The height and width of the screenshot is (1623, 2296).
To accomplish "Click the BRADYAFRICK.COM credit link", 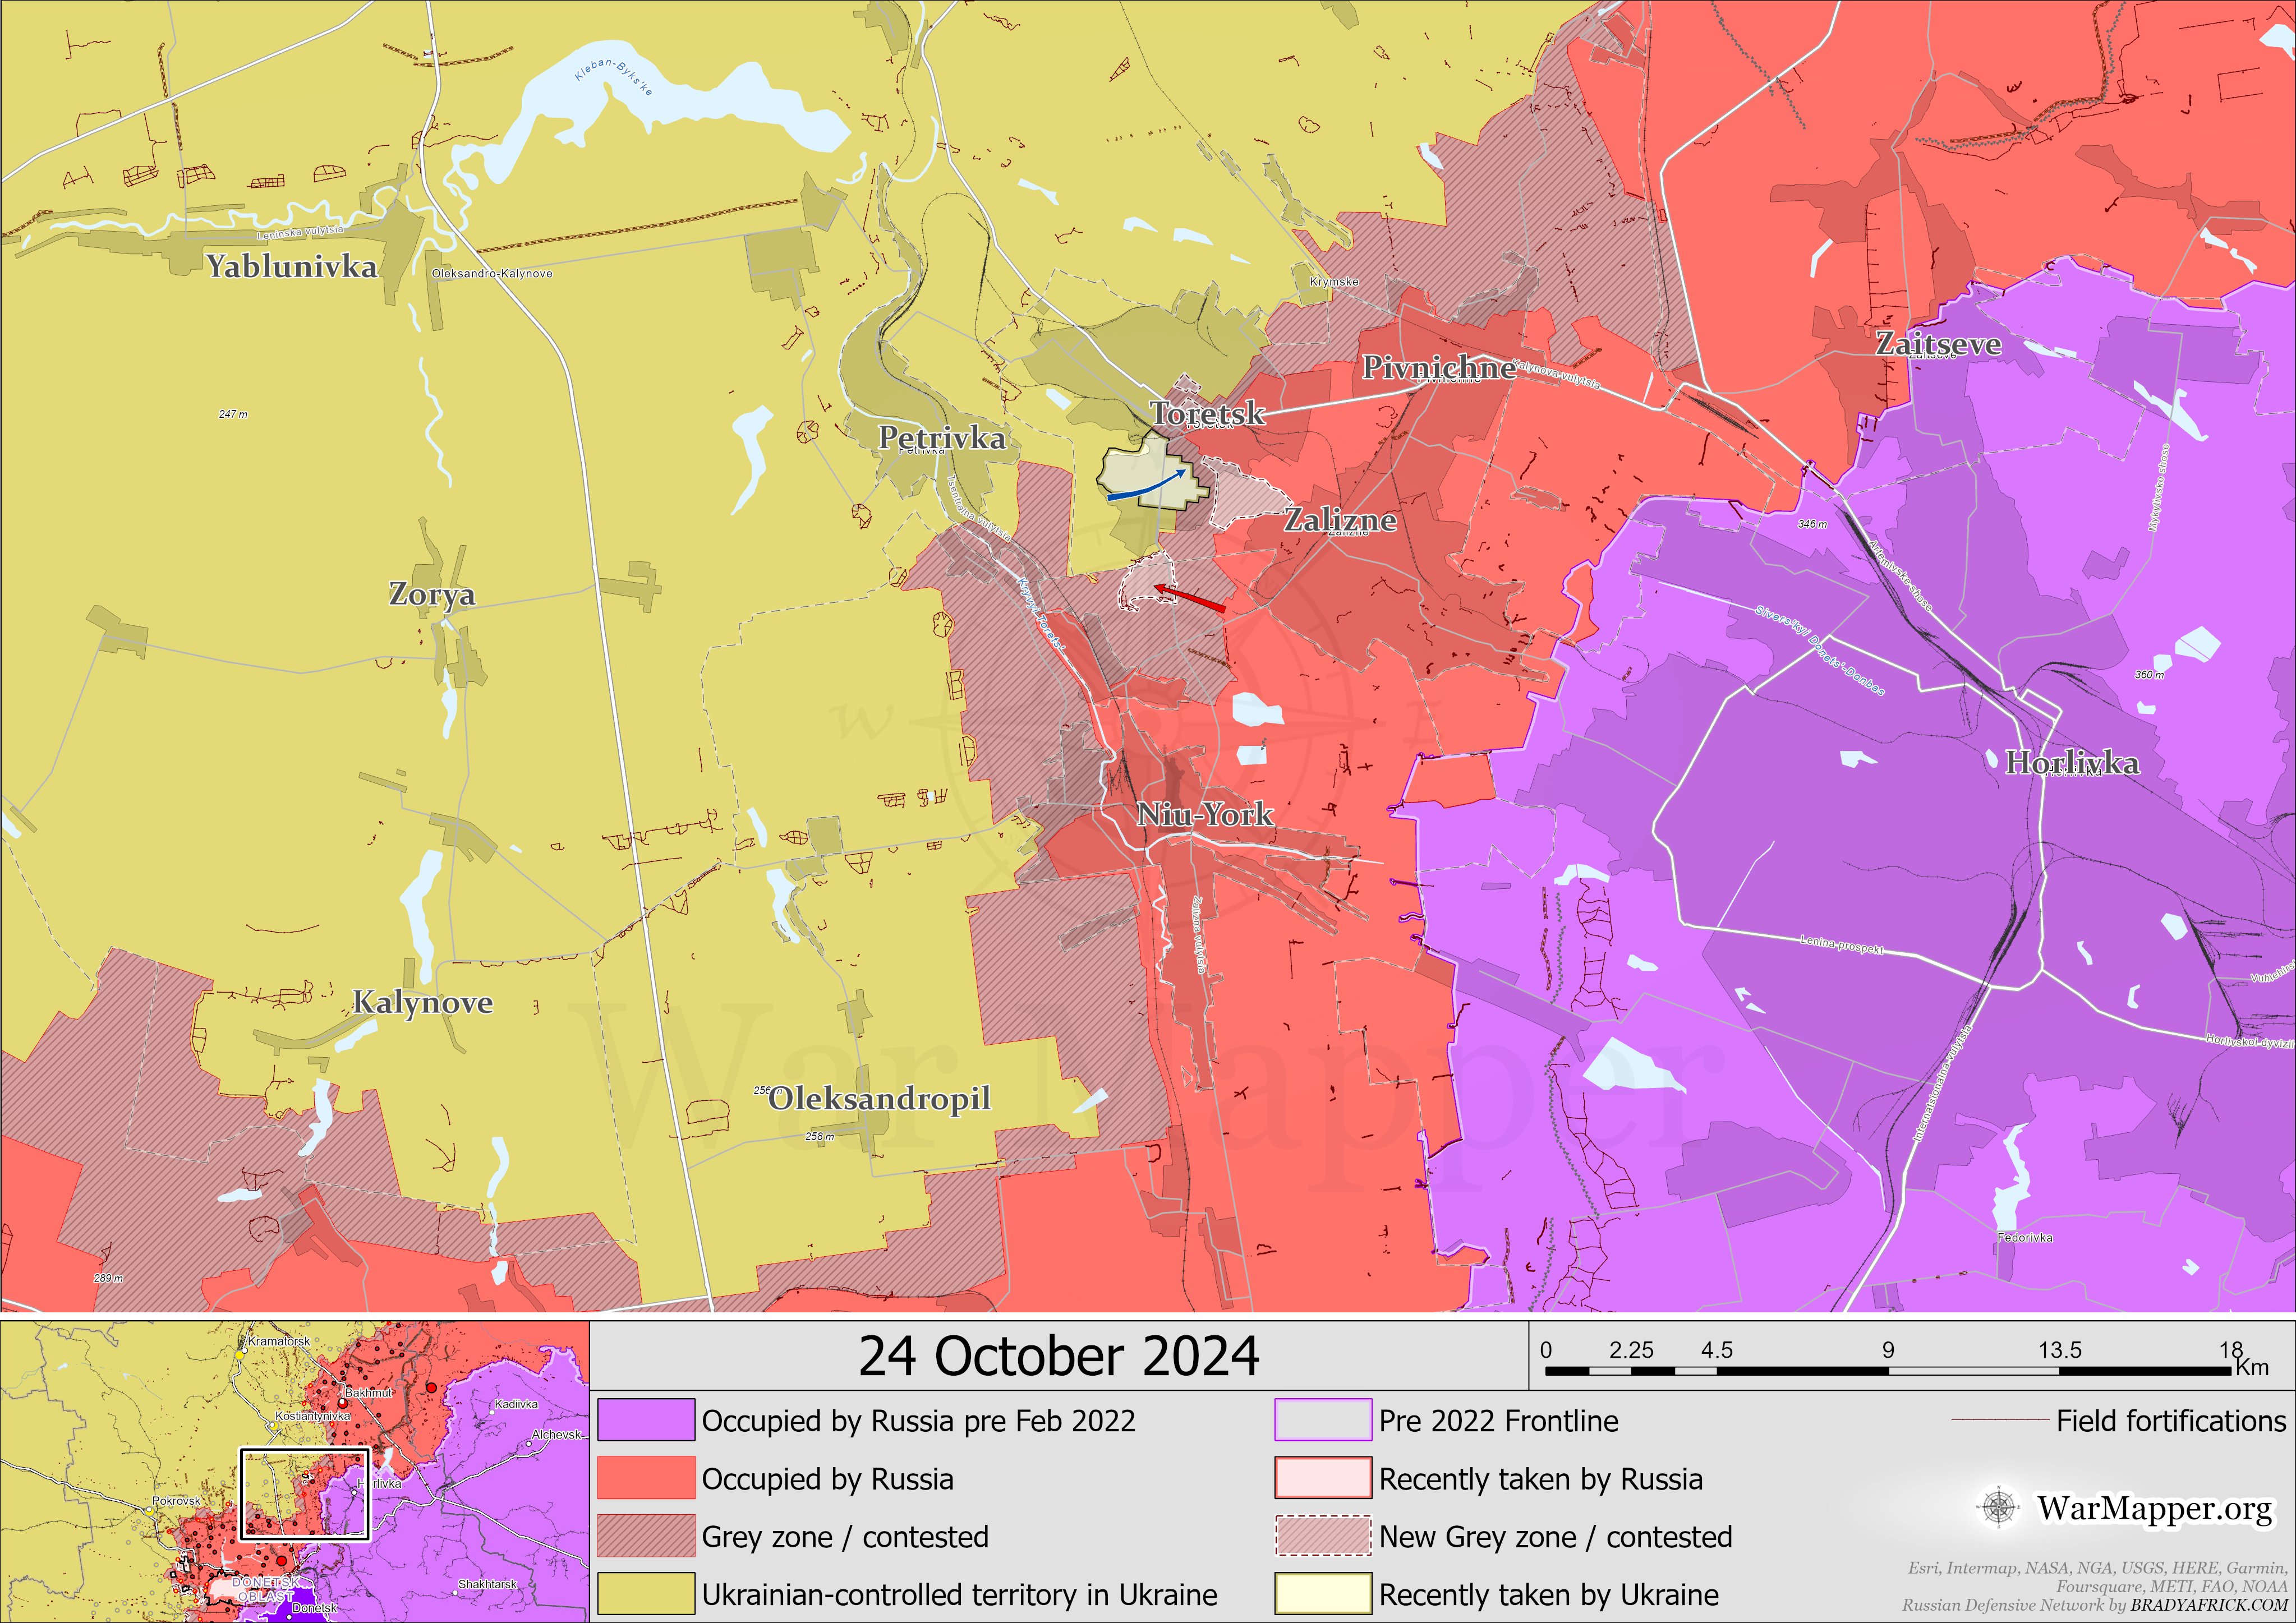I will (x=2208, y=1606).
